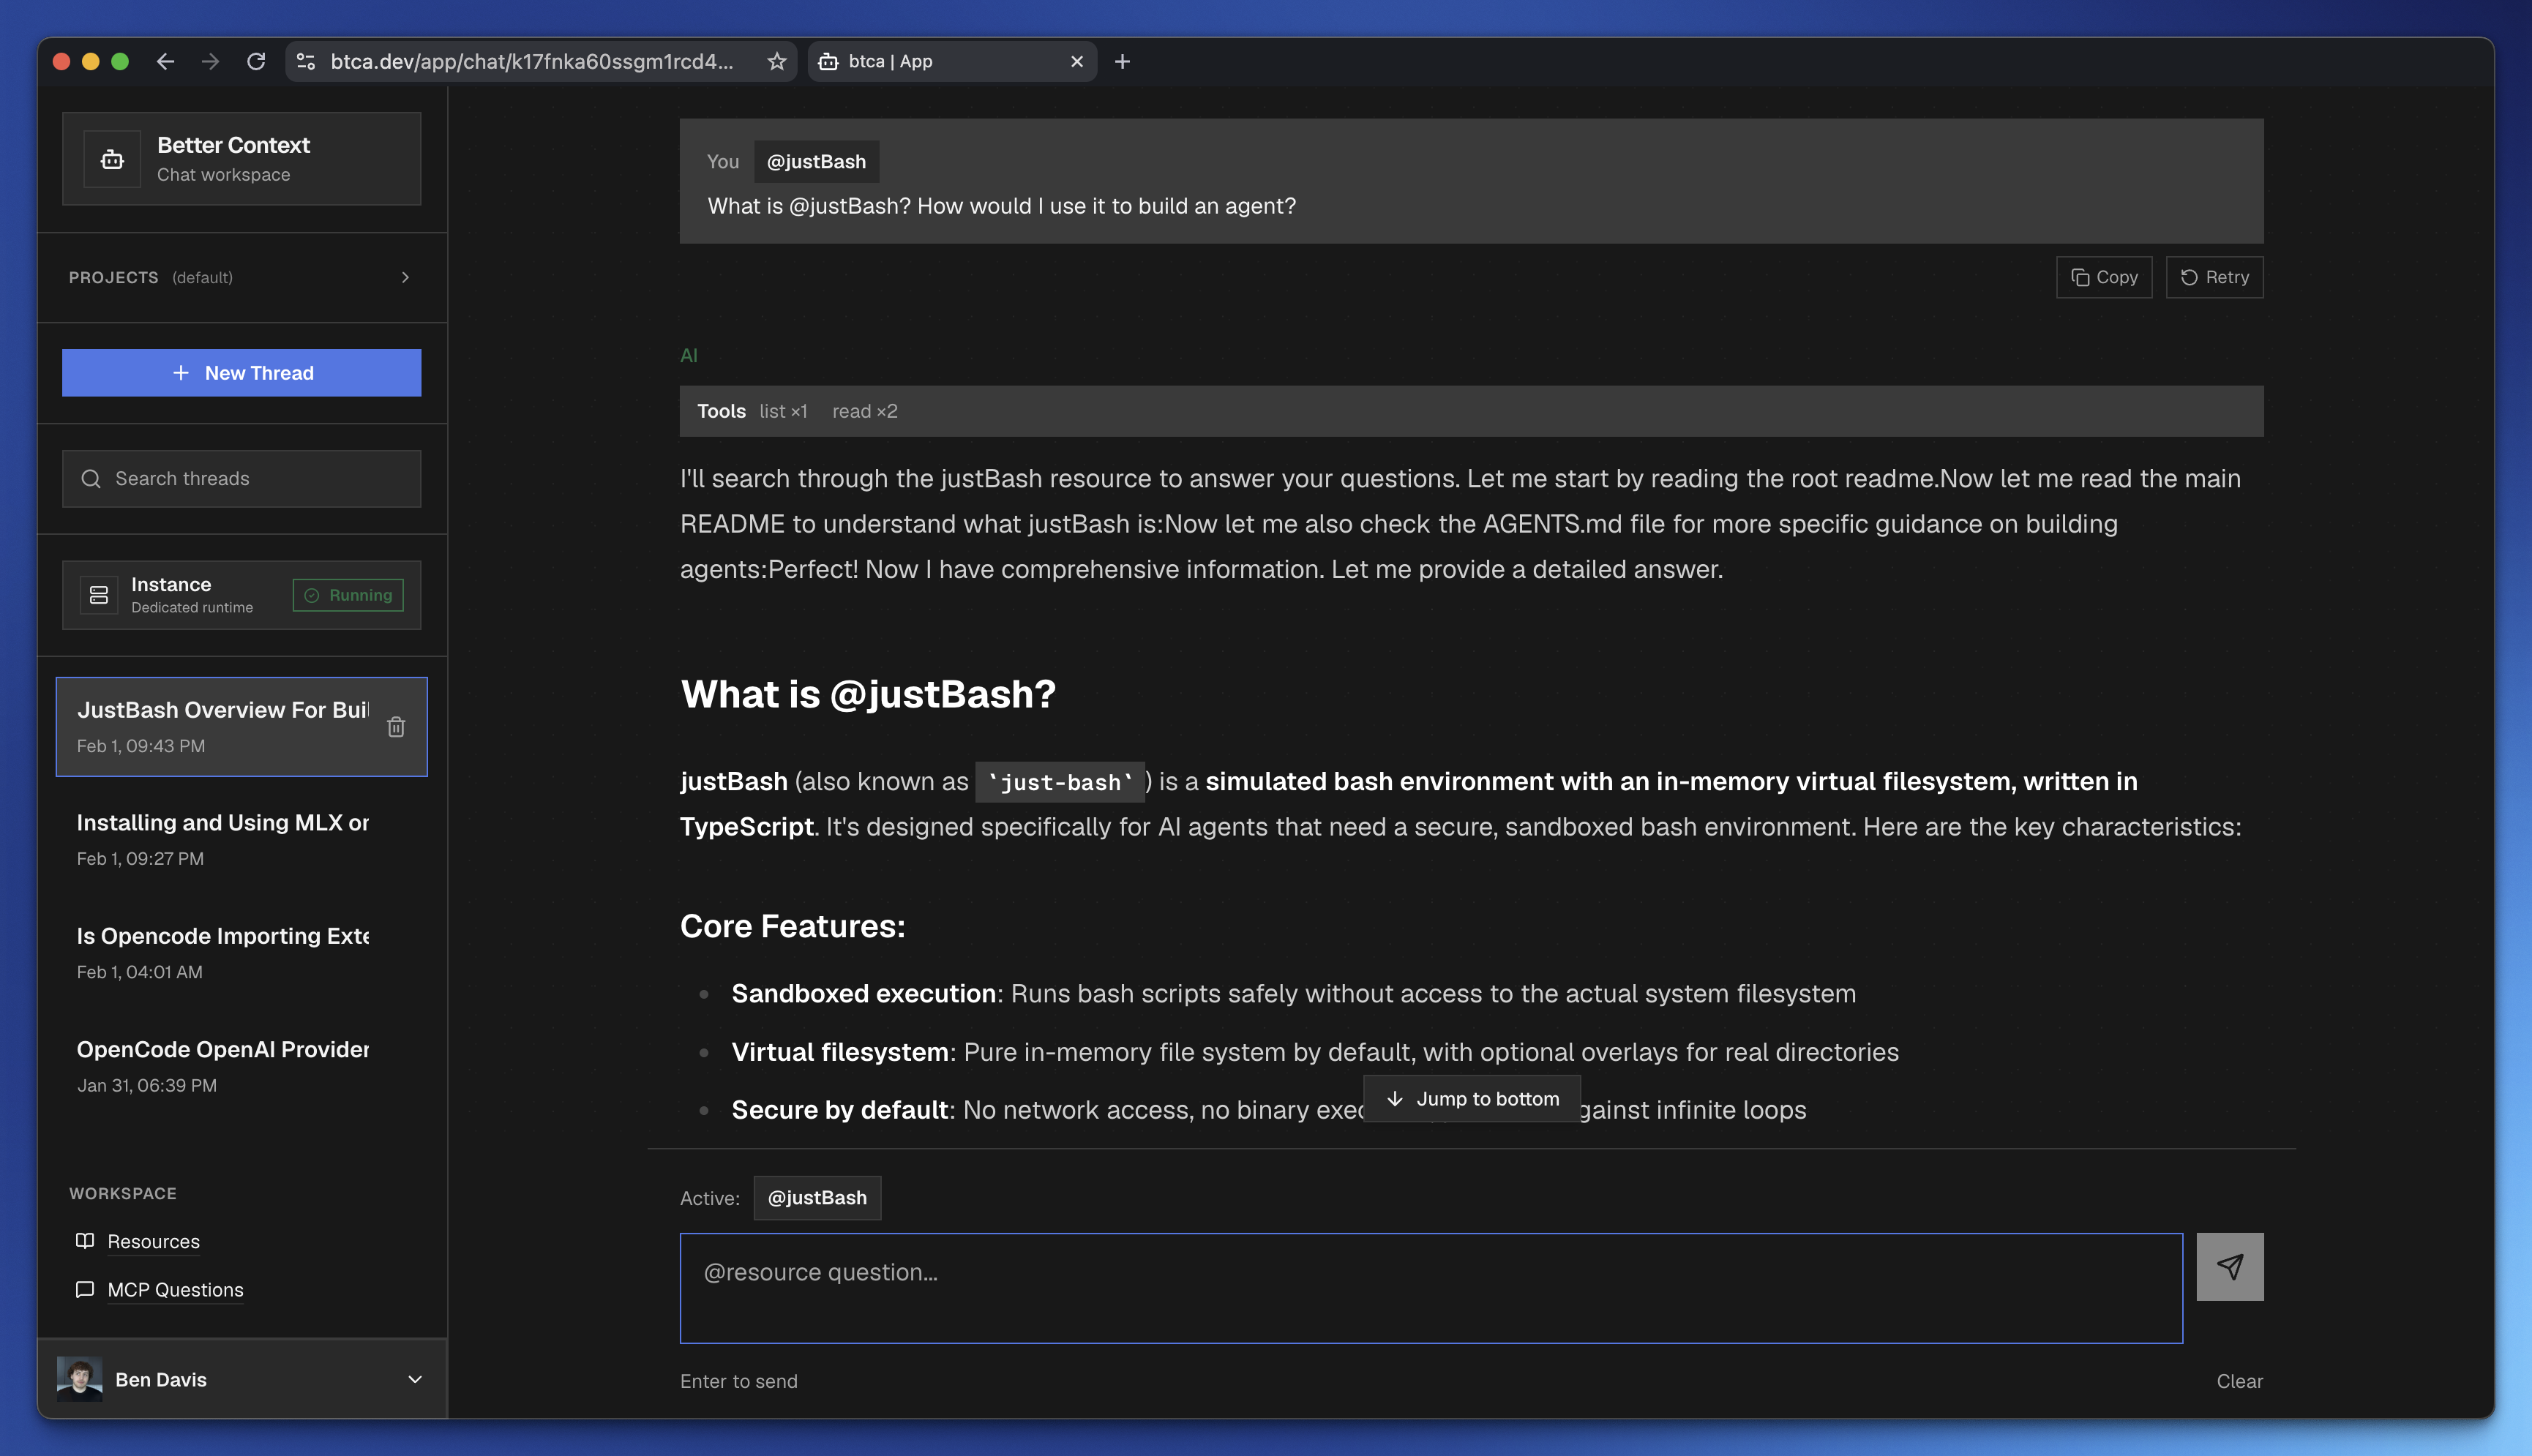This screenshot has height=1456, width=2532.
Task: Toggle the Running status badge
Action: tap(347, 594)
